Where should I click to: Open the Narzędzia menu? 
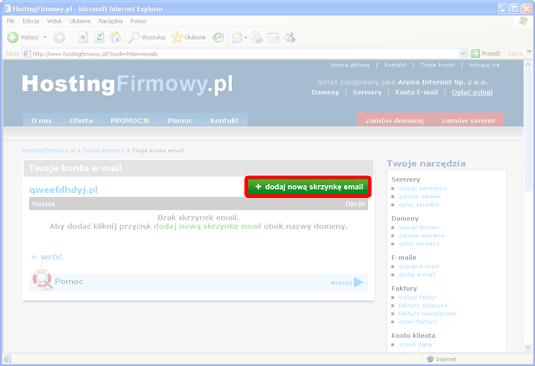click(x=110, y=21)
